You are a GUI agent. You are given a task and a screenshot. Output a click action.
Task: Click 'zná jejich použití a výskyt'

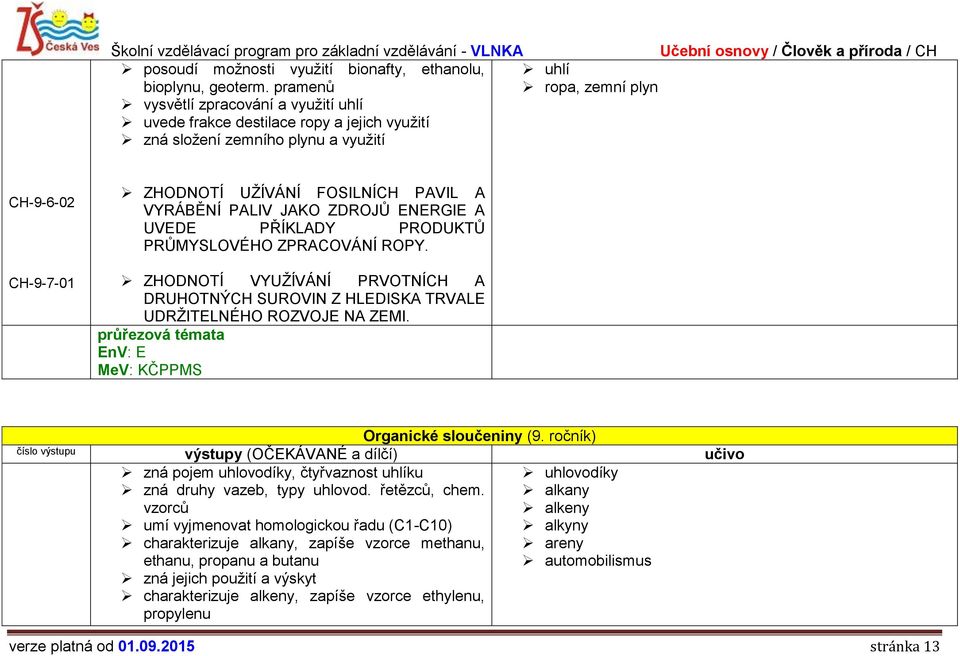click(x=230, y=578)
